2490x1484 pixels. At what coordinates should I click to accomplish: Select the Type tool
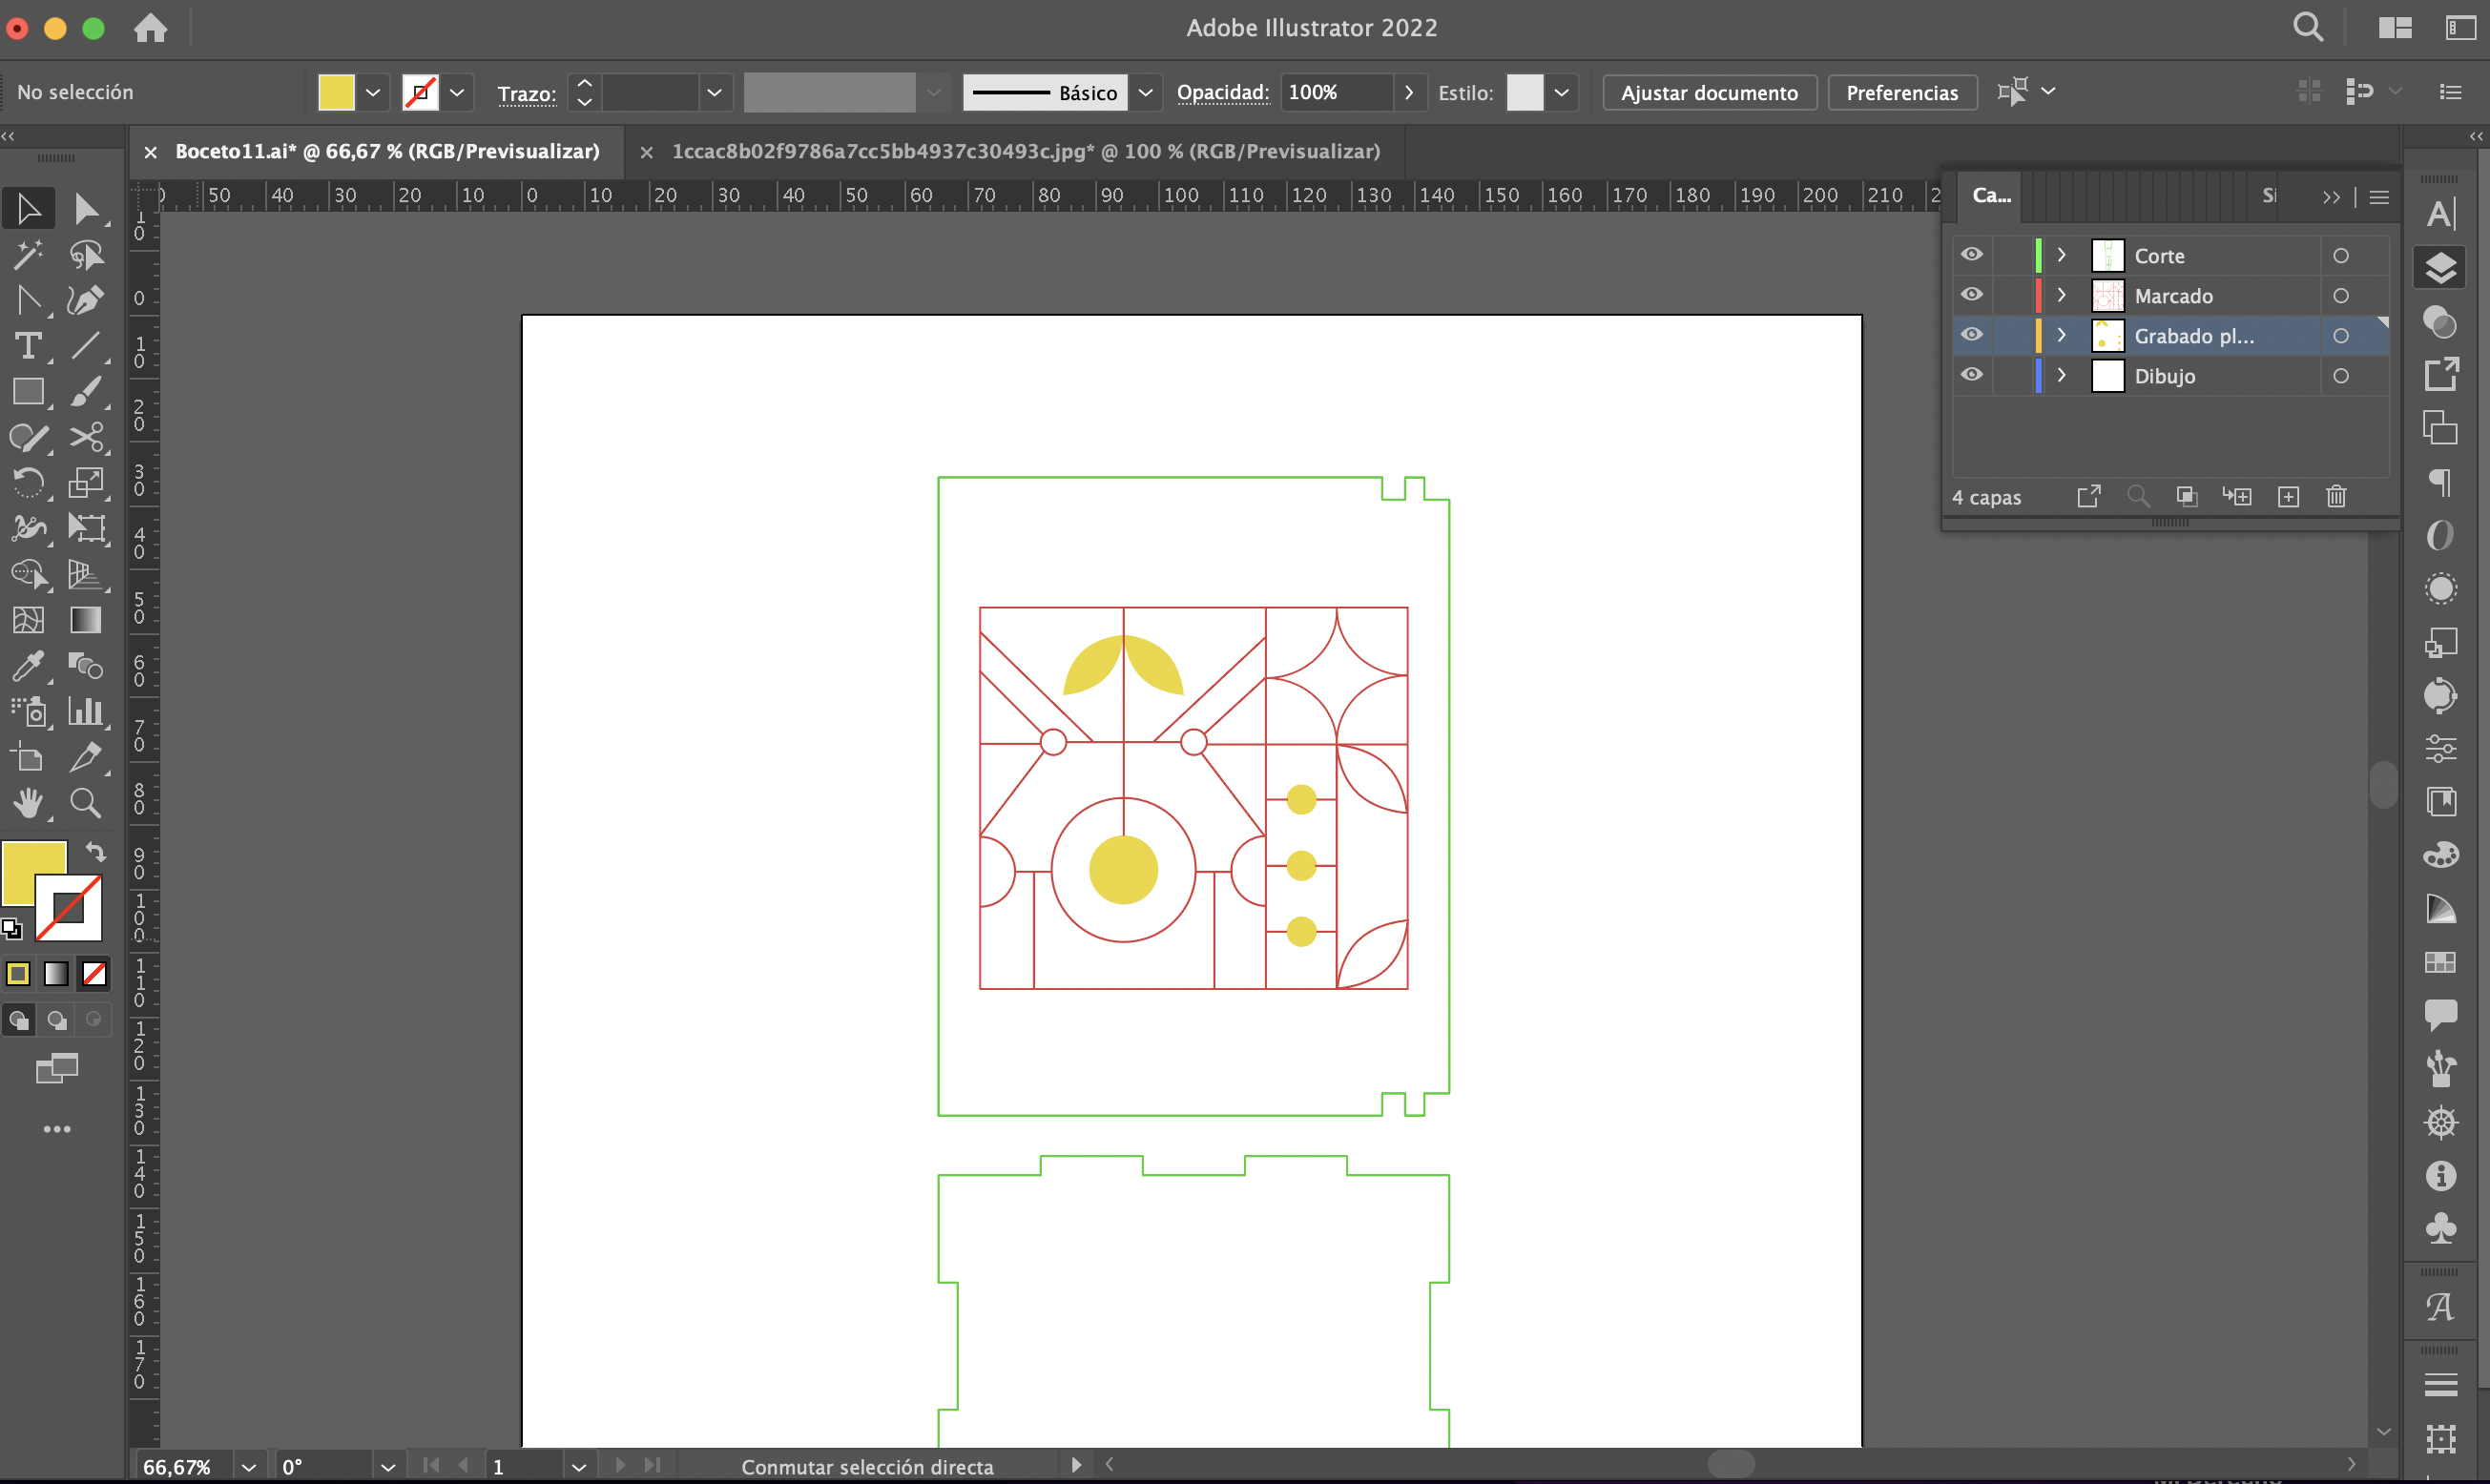pos(28,346)
